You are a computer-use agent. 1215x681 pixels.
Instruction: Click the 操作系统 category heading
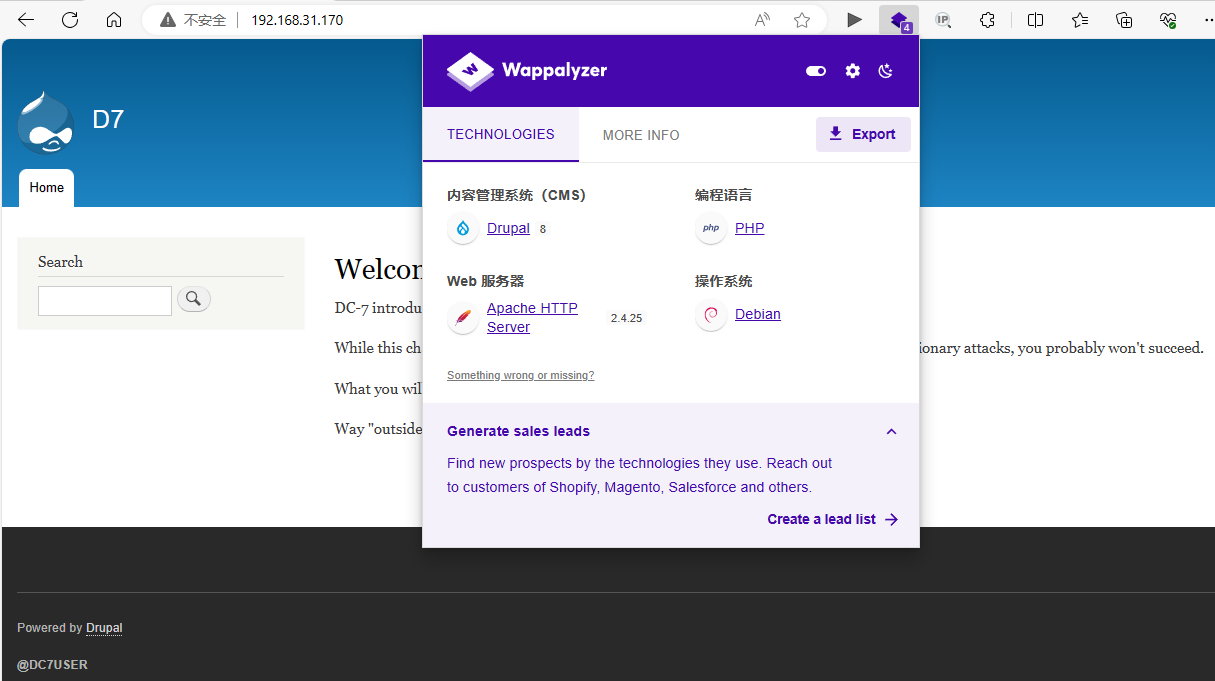(724, 281)
